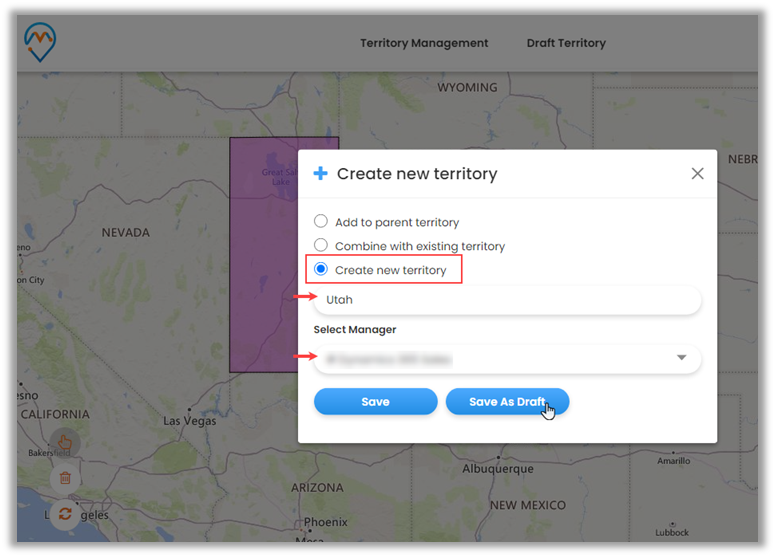Click the Phoenix city label on map
Image resolution: width=775 pixels, height=557 pixels.
[x=326, y=522]
